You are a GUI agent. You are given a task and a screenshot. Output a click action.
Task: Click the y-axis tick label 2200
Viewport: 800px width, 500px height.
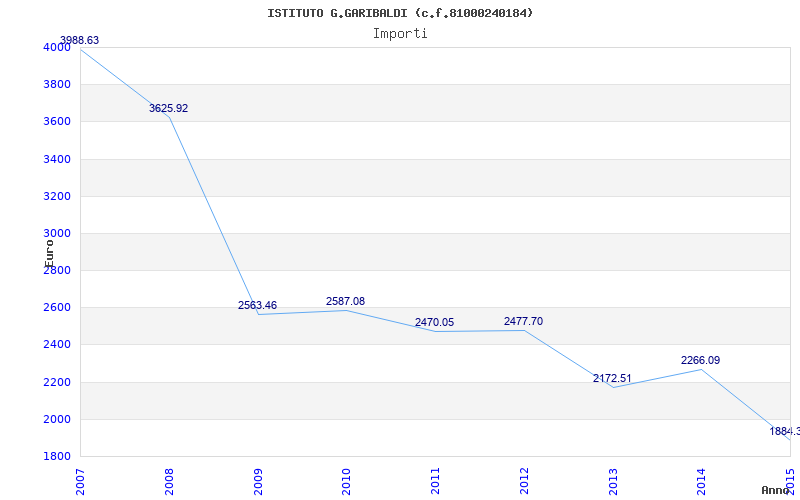tap(57, 382)
